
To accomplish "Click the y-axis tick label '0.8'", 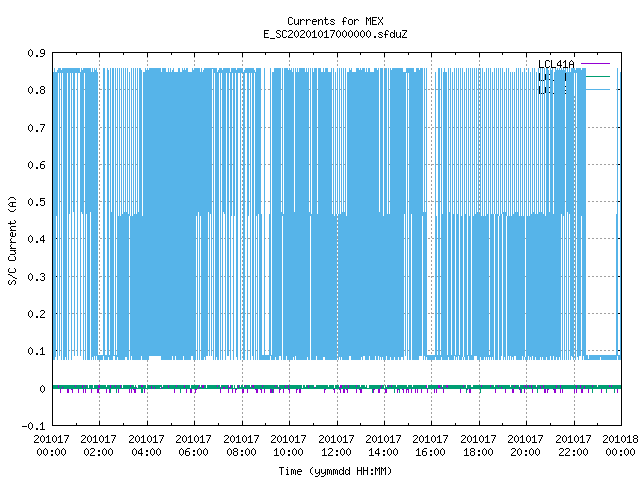I will [x=36, y=90].
